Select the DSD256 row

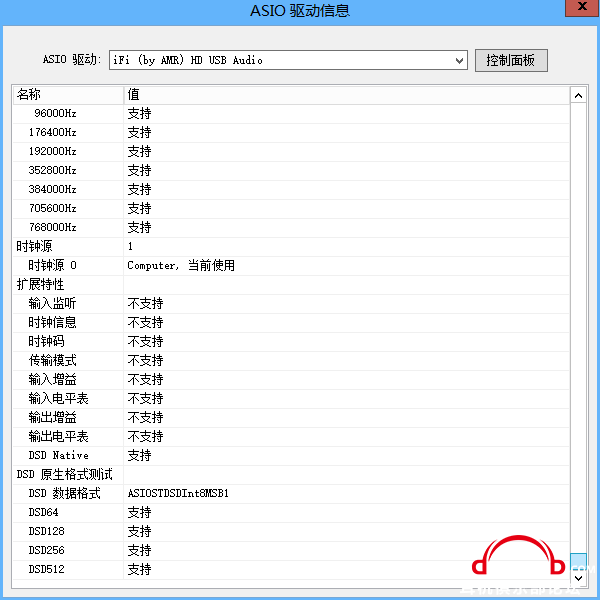[291, 551]
